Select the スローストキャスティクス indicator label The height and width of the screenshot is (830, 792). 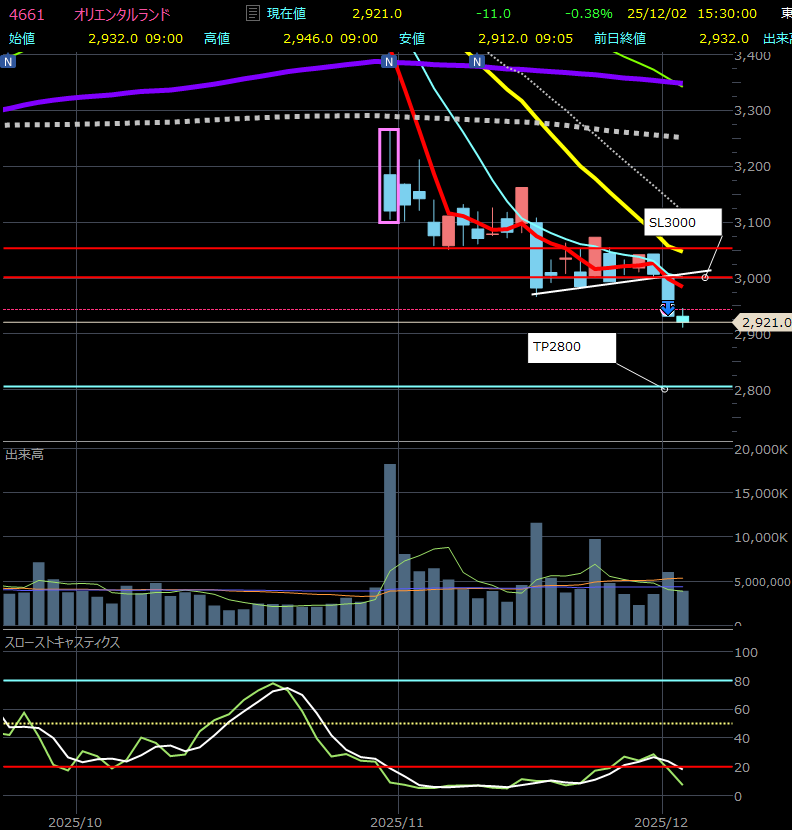coord(62,642)
